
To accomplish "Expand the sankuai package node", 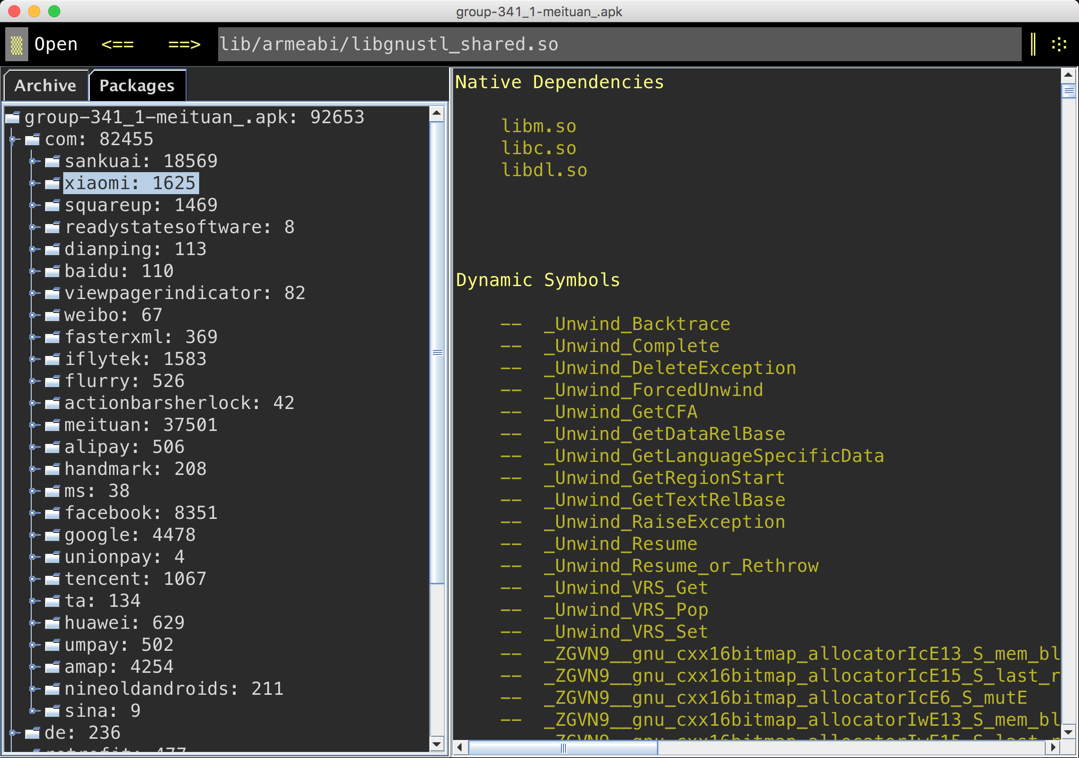I will coord(34,161).
